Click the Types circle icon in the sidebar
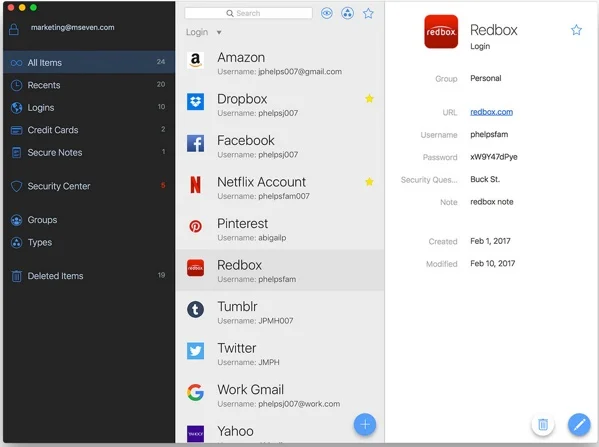Viewport: 599px width, 447px height. (16, 243)
